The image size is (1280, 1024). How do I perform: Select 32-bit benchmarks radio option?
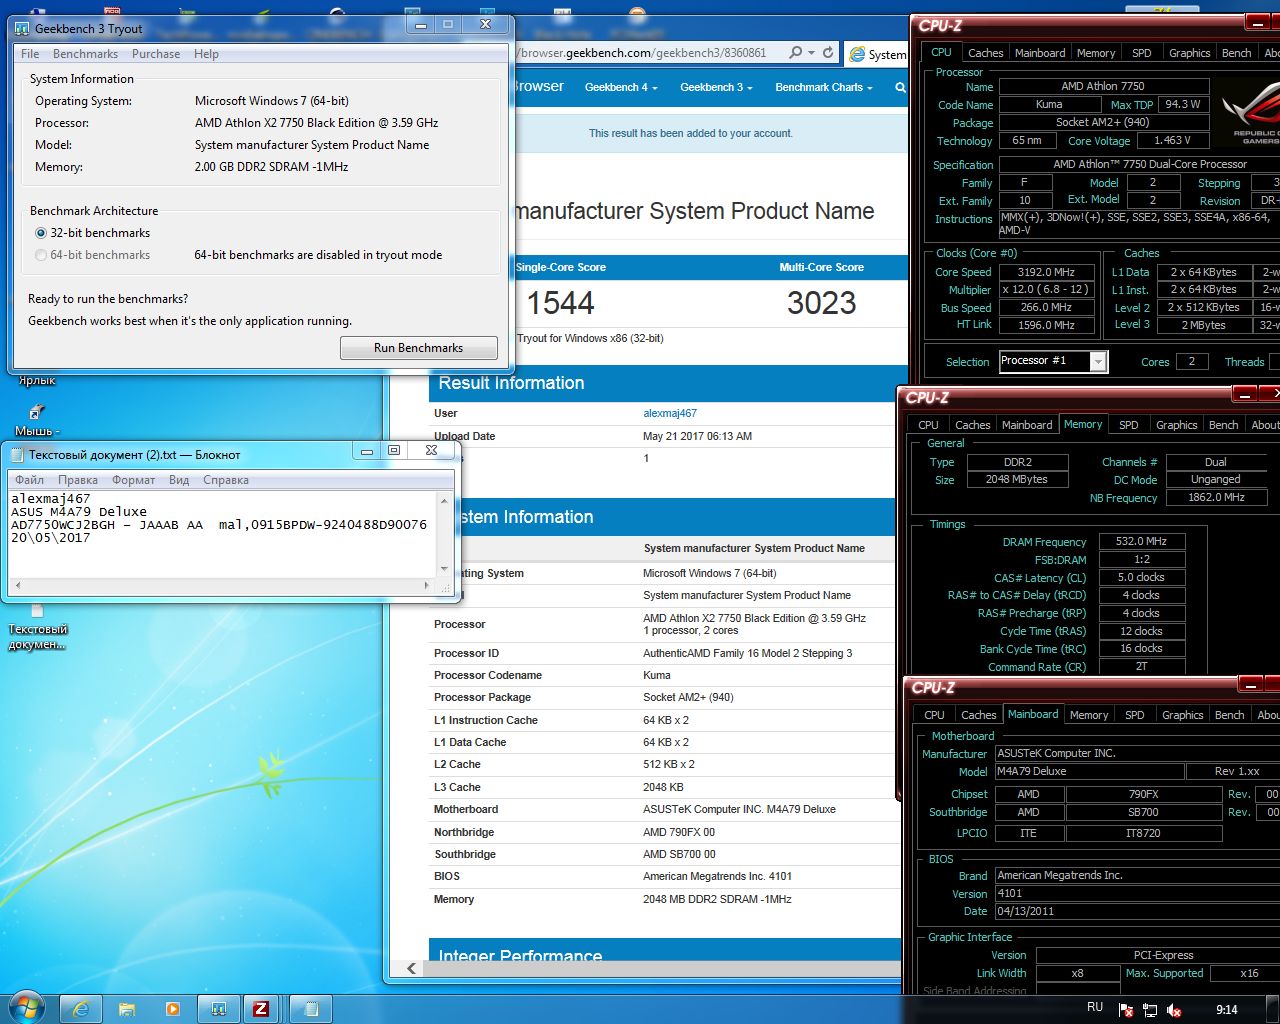(41, 233)
